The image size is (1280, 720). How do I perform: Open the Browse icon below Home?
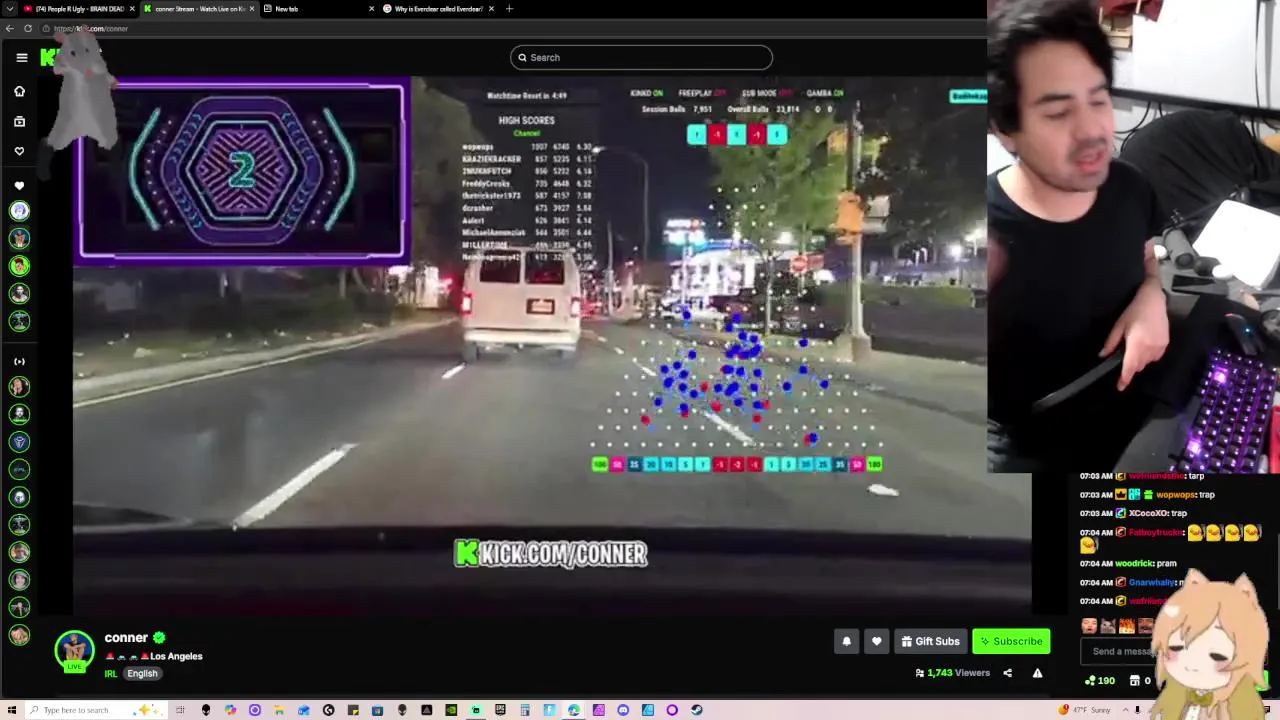(x=19, y=121)
